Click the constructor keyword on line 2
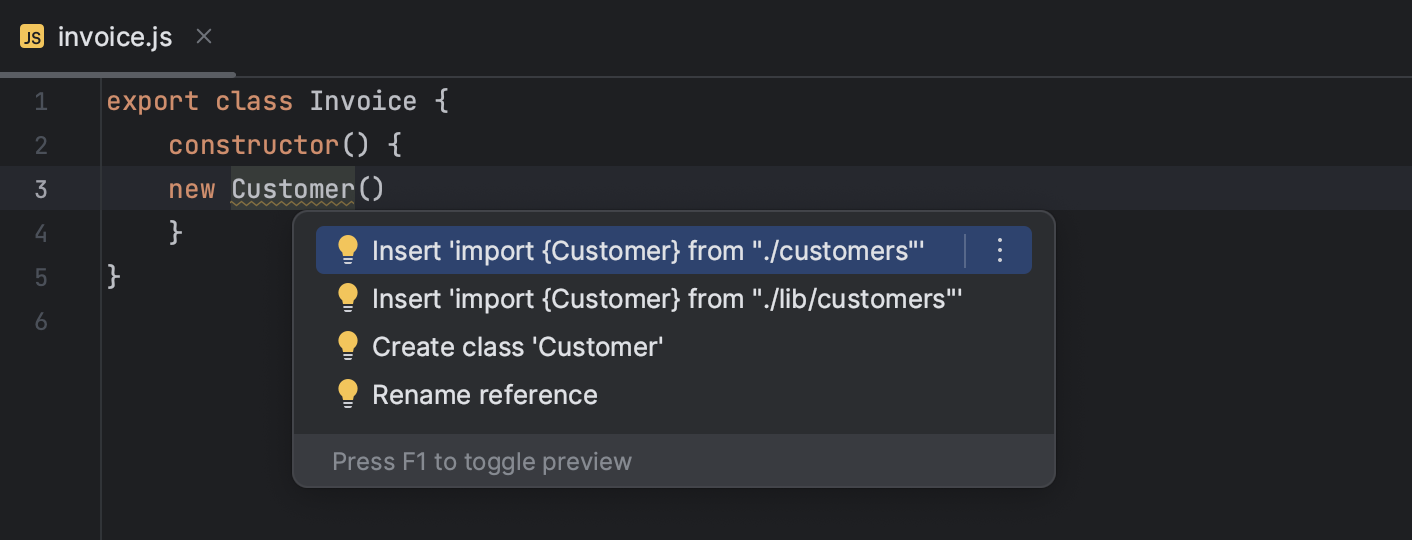The height and width of the screenshot is (540, 1412). click(x=254, y=145)
